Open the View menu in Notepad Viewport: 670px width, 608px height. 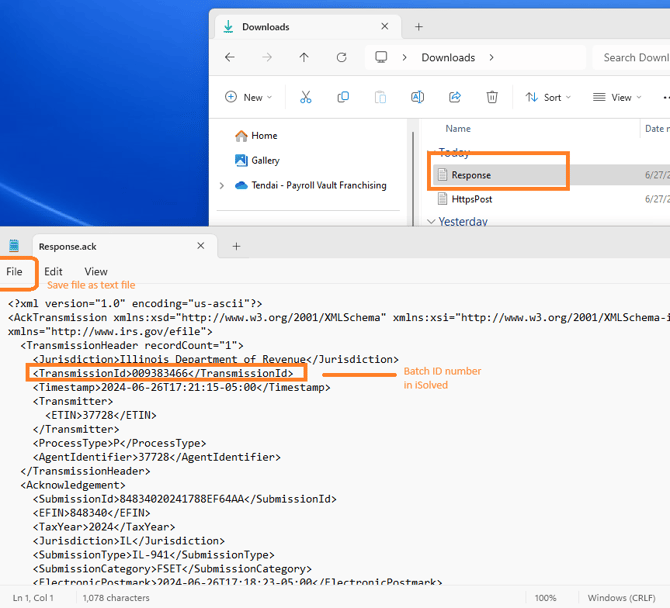click(x=96, y=272)
